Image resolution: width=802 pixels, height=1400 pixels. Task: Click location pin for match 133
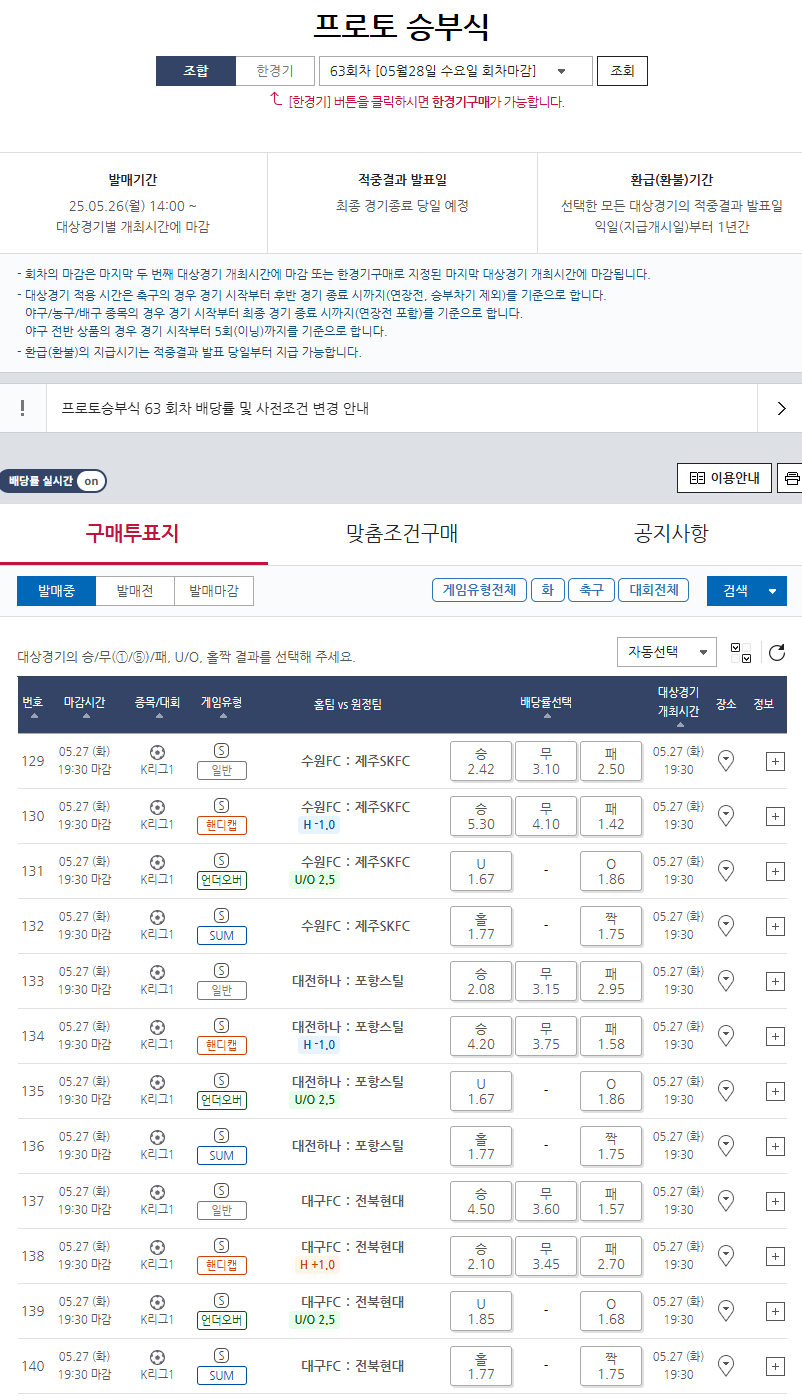coord(727,981)
